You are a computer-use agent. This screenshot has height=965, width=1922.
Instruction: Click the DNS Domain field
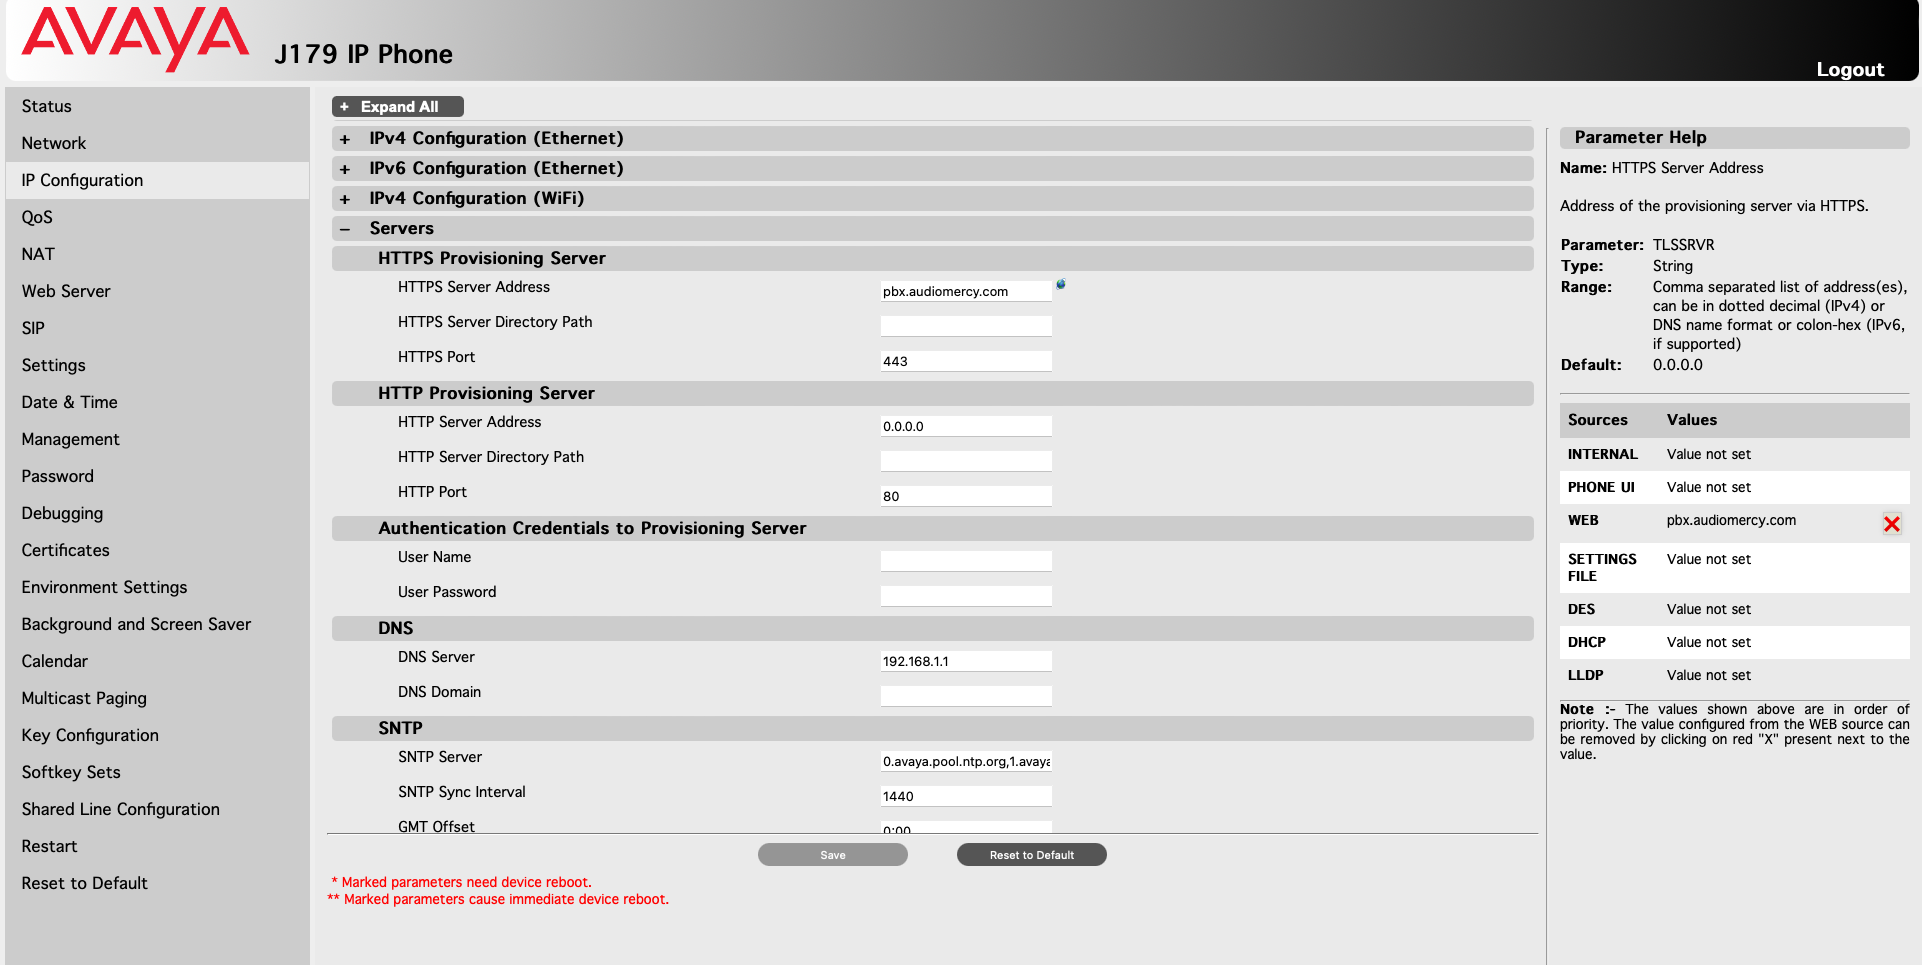pyautogui.click(x=966, y=696)
